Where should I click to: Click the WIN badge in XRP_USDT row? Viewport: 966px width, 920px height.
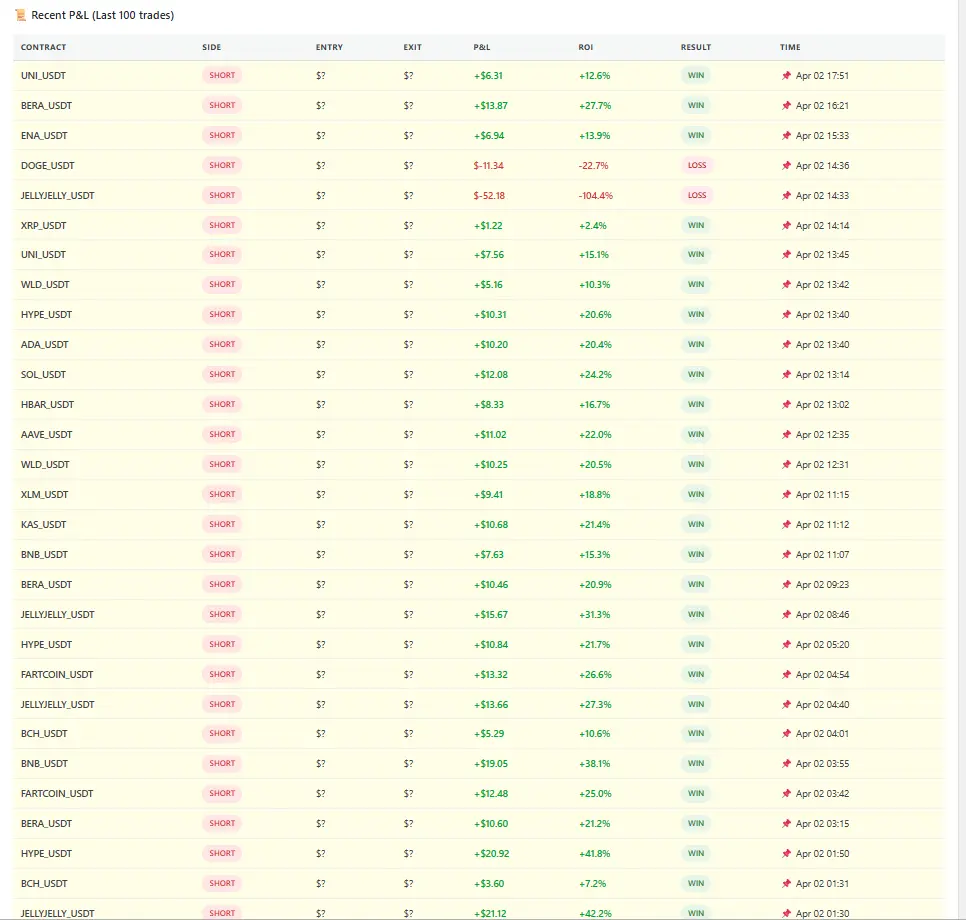point(696,226)
